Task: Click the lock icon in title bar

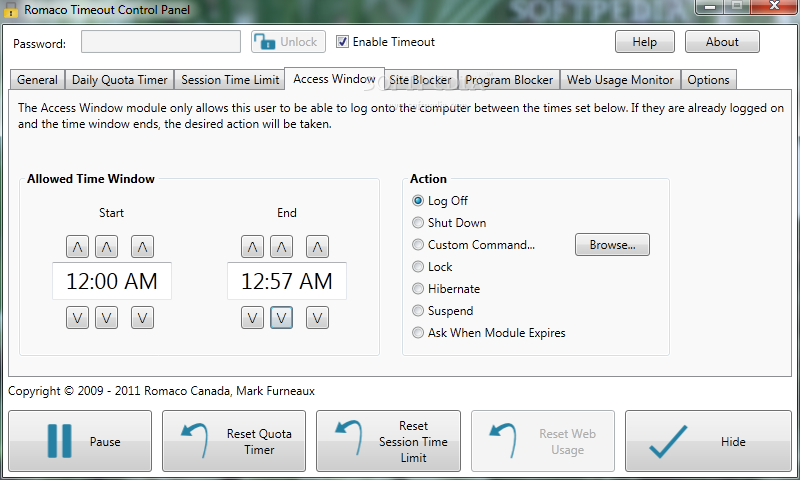Action: click(x=10, y=10)
